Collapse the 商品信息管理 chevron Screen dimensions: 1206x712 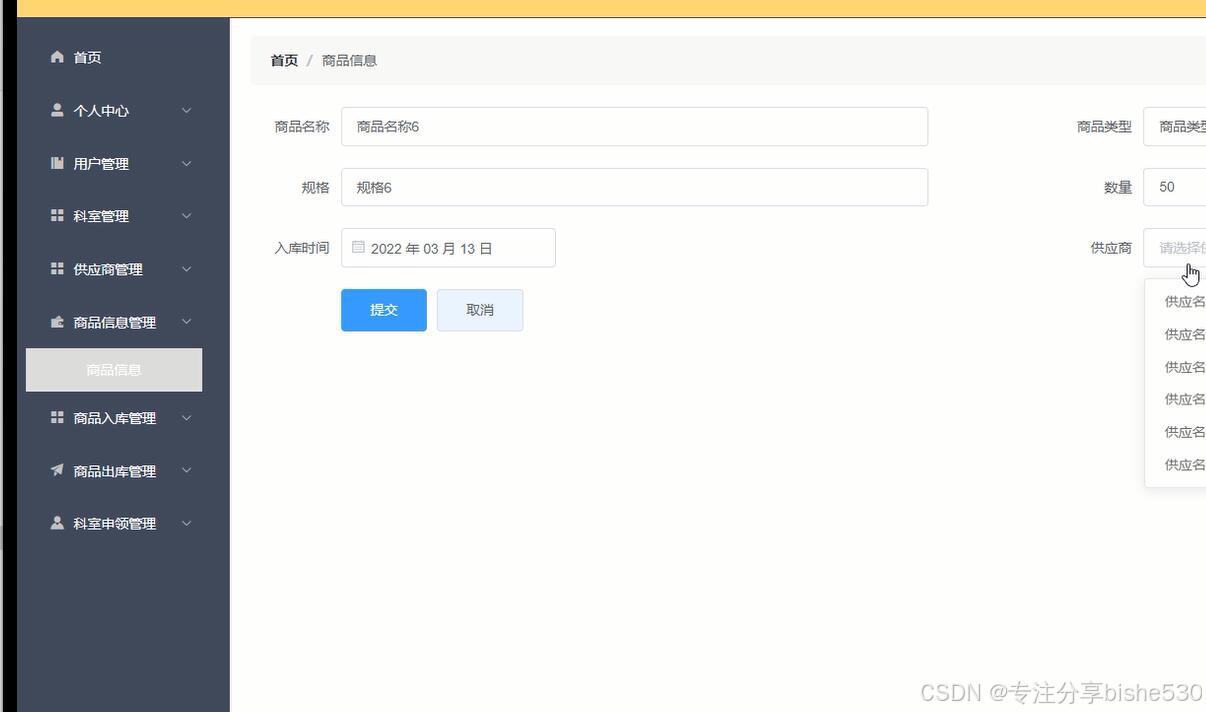[x=186, y=322]
